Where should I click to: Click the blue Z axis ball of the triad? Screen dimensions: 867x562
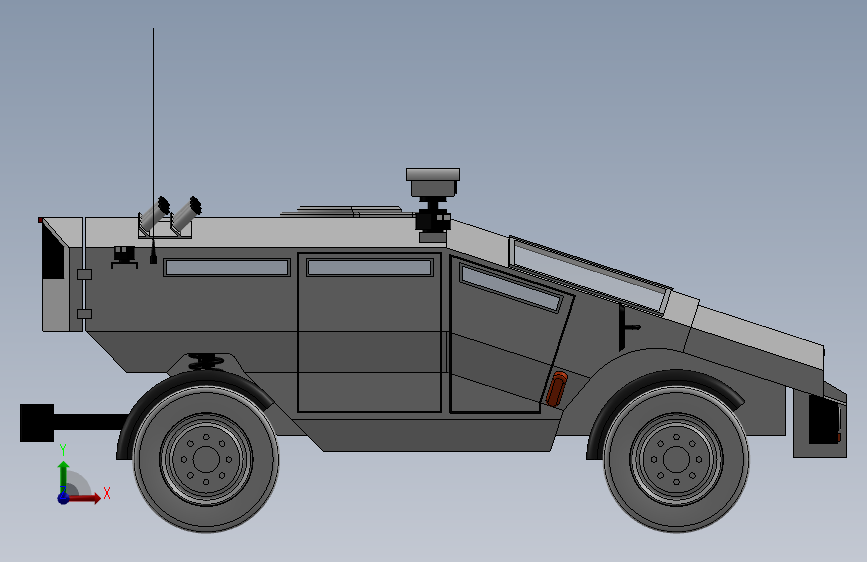point(64,498)
